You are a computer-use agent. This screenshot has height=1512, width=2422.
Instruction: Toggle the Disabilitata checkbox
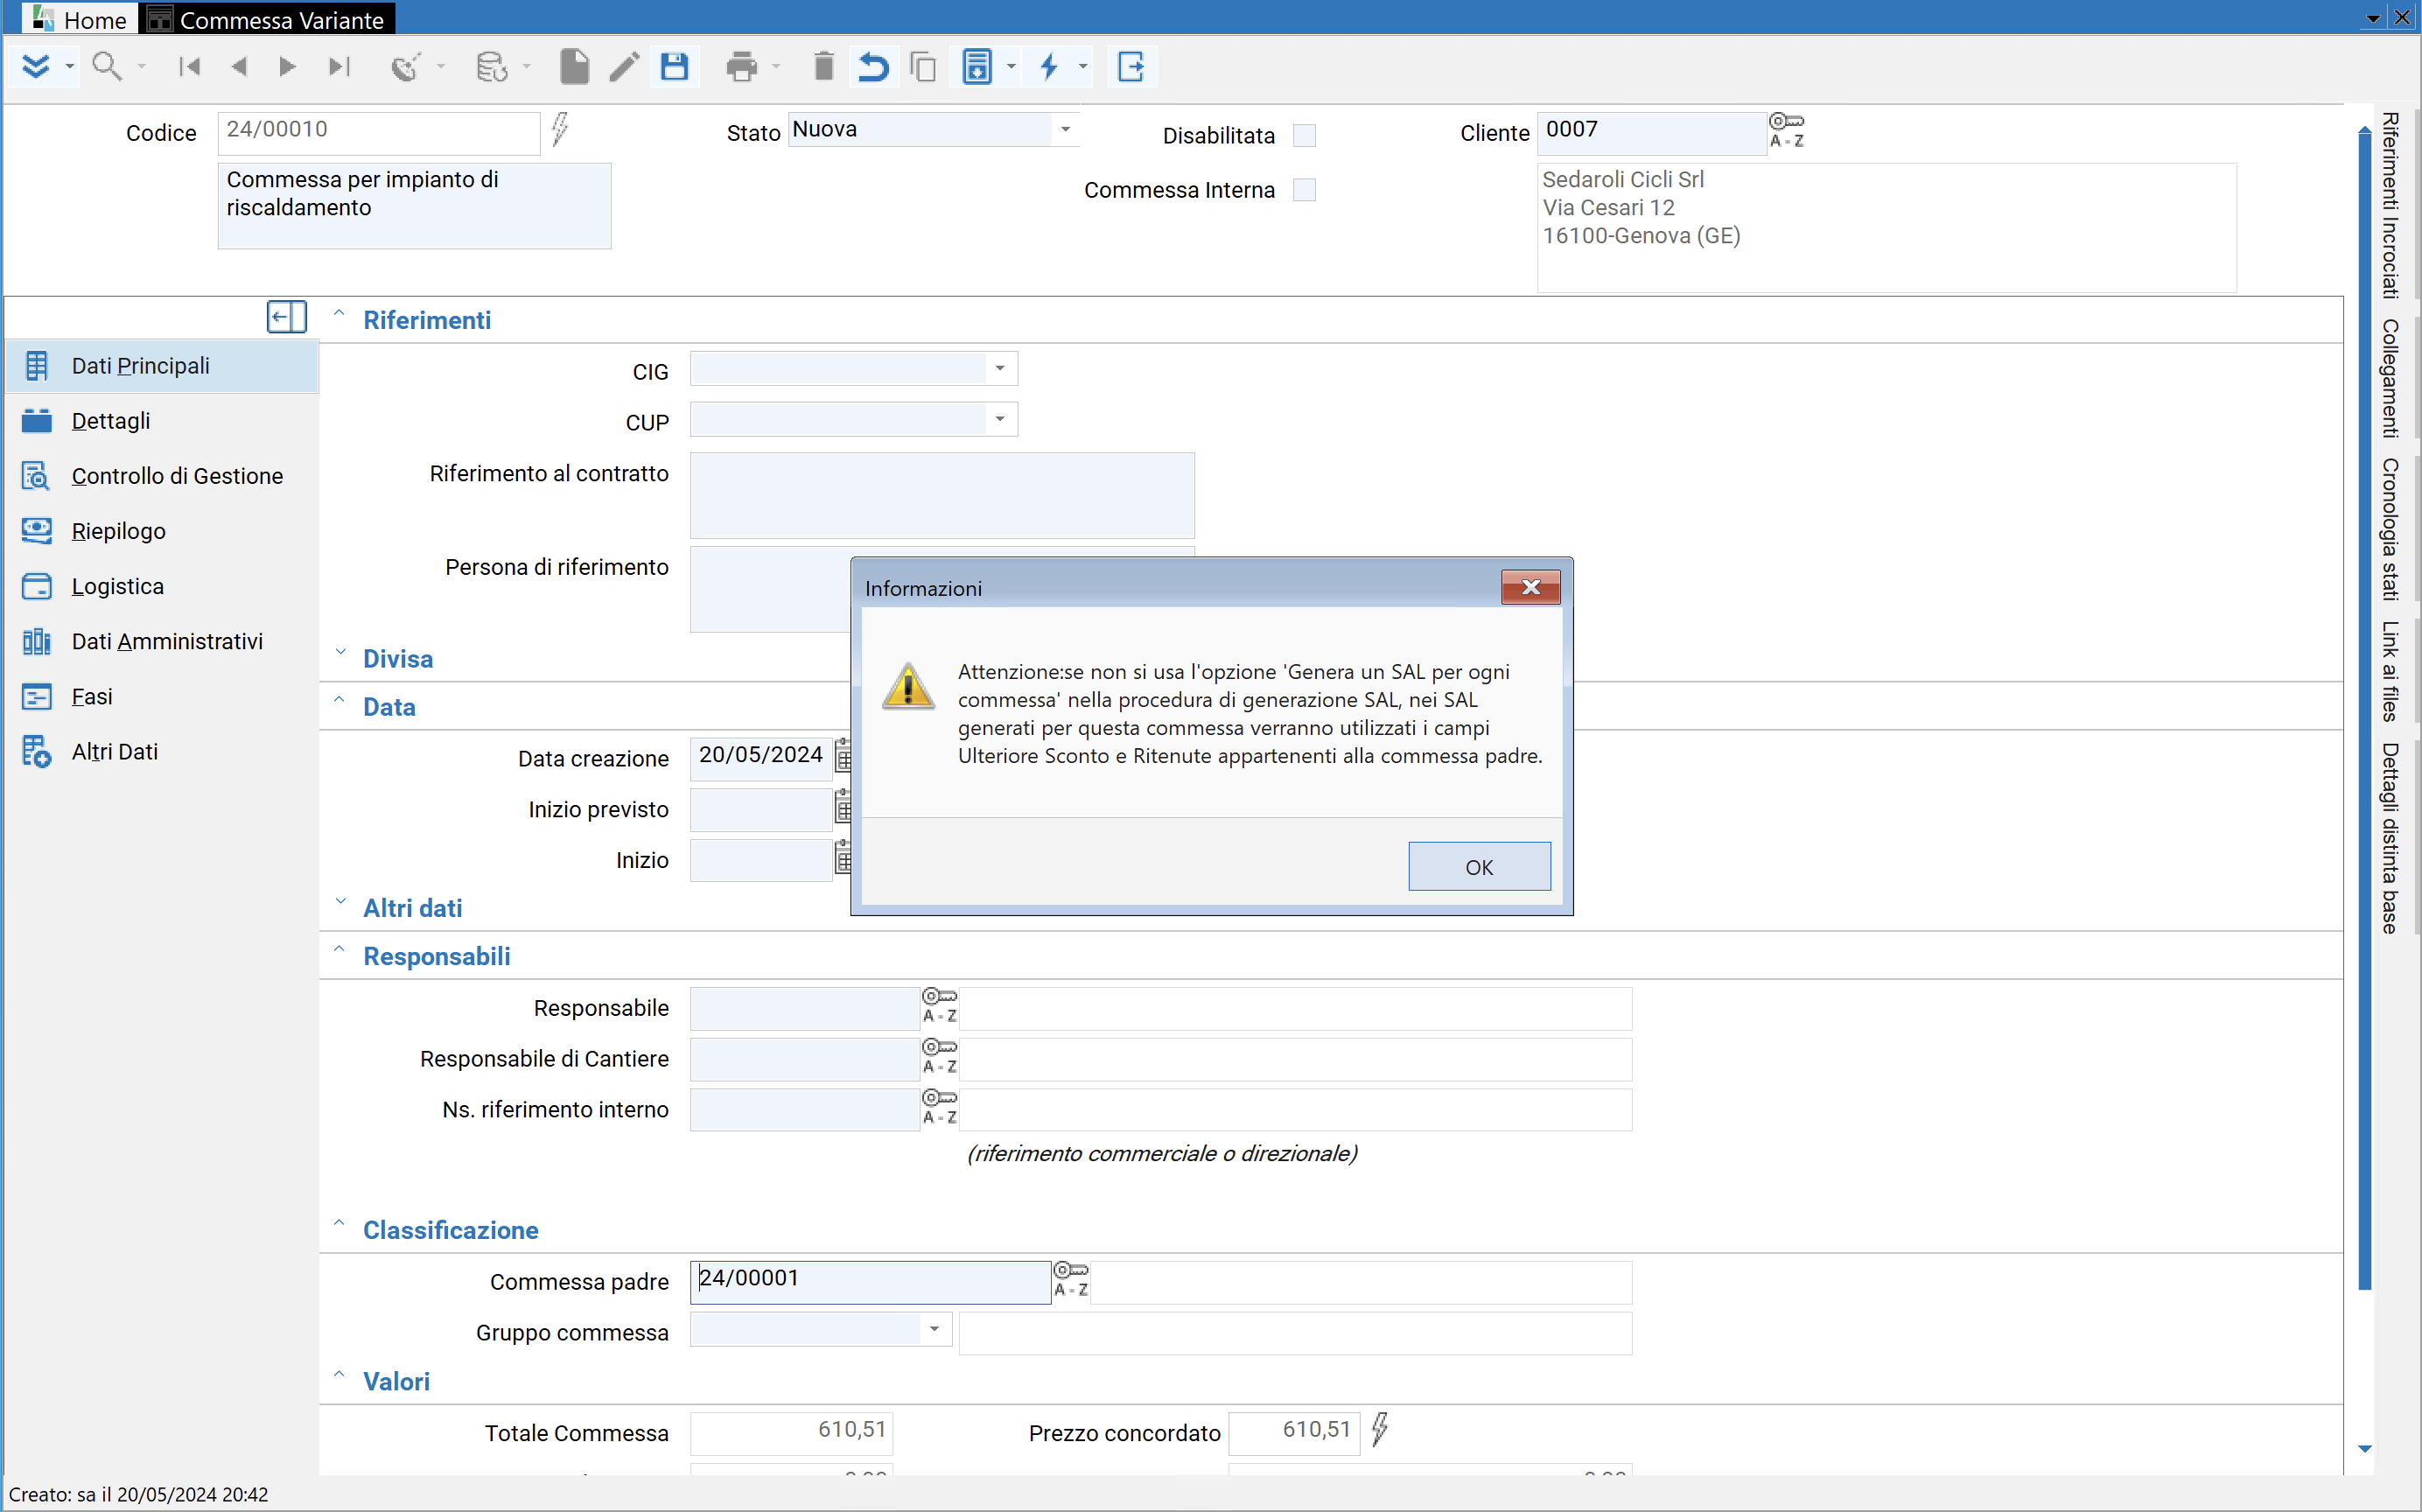[1304, 135]
